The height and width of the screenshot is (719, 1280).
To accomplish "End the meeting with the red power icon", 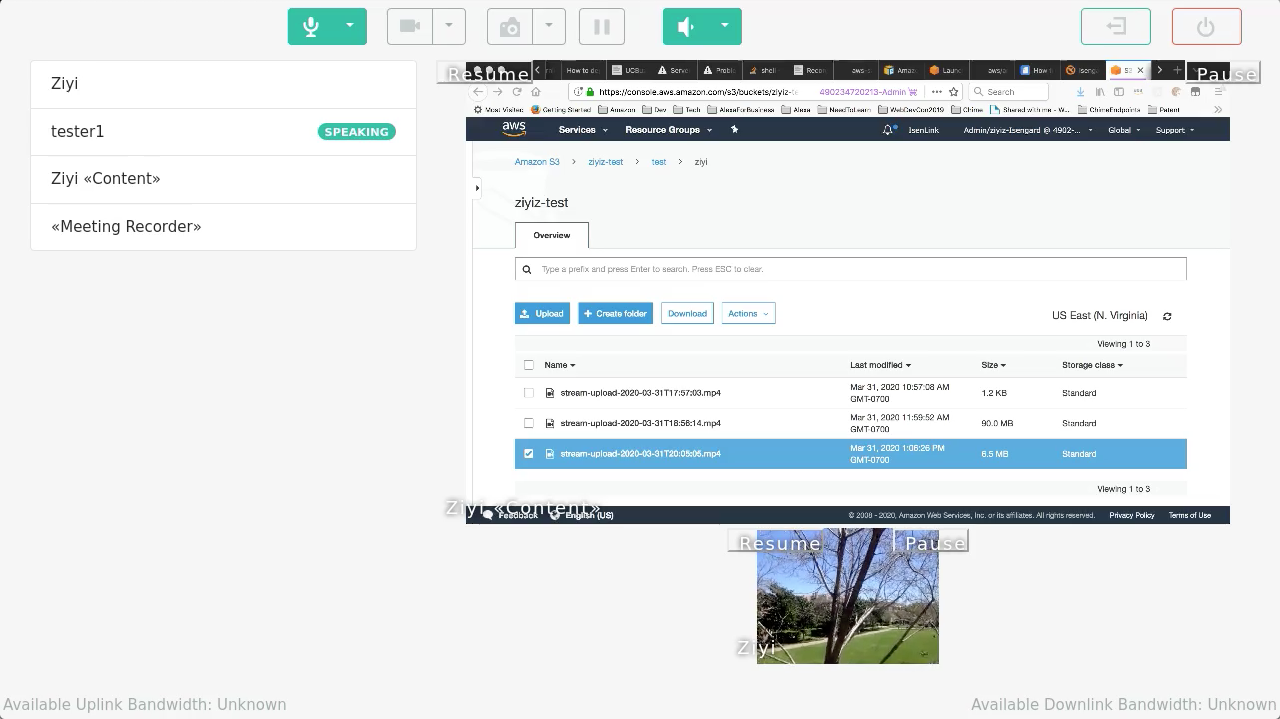I will click(1206, 27).
